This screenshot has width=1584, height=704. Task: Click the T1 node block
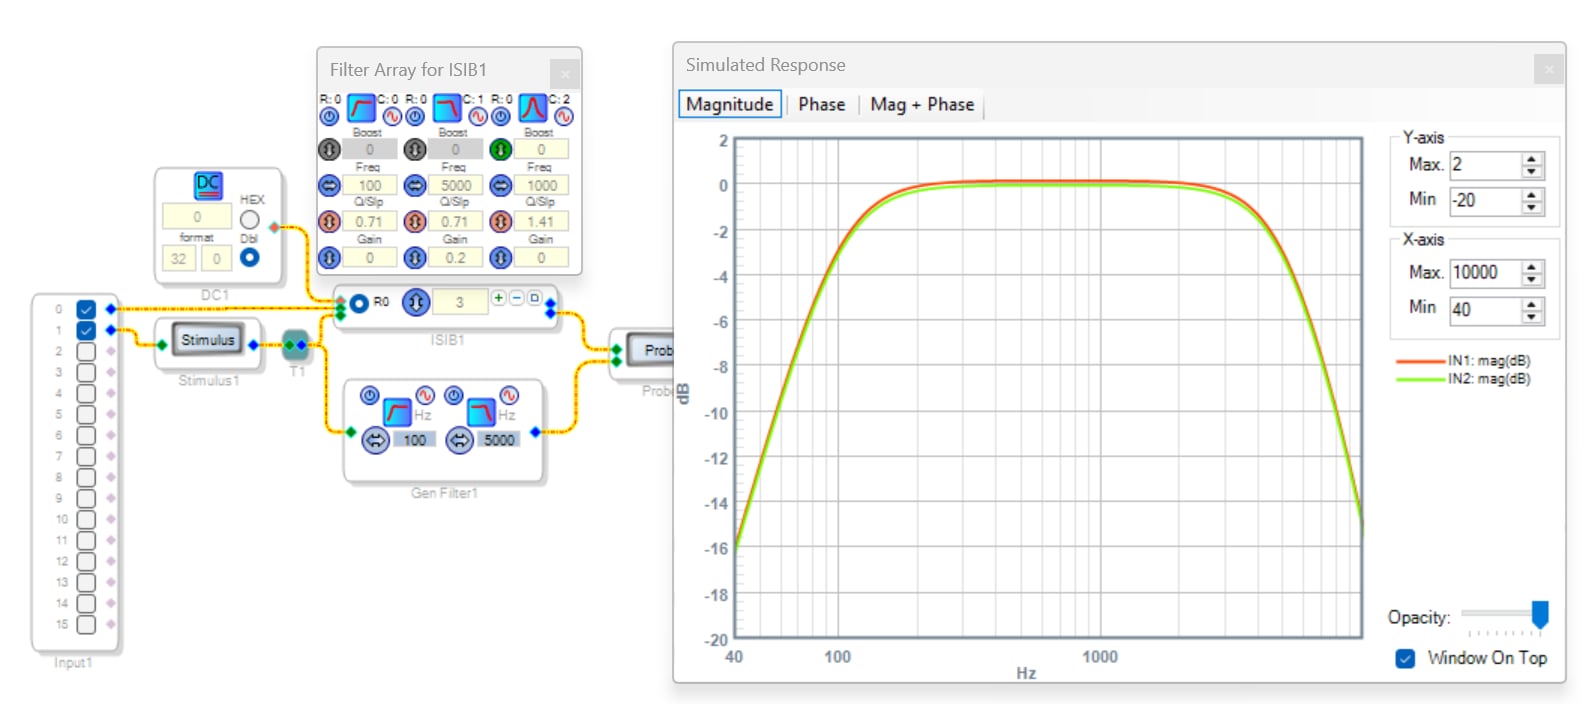coord(296,346)
